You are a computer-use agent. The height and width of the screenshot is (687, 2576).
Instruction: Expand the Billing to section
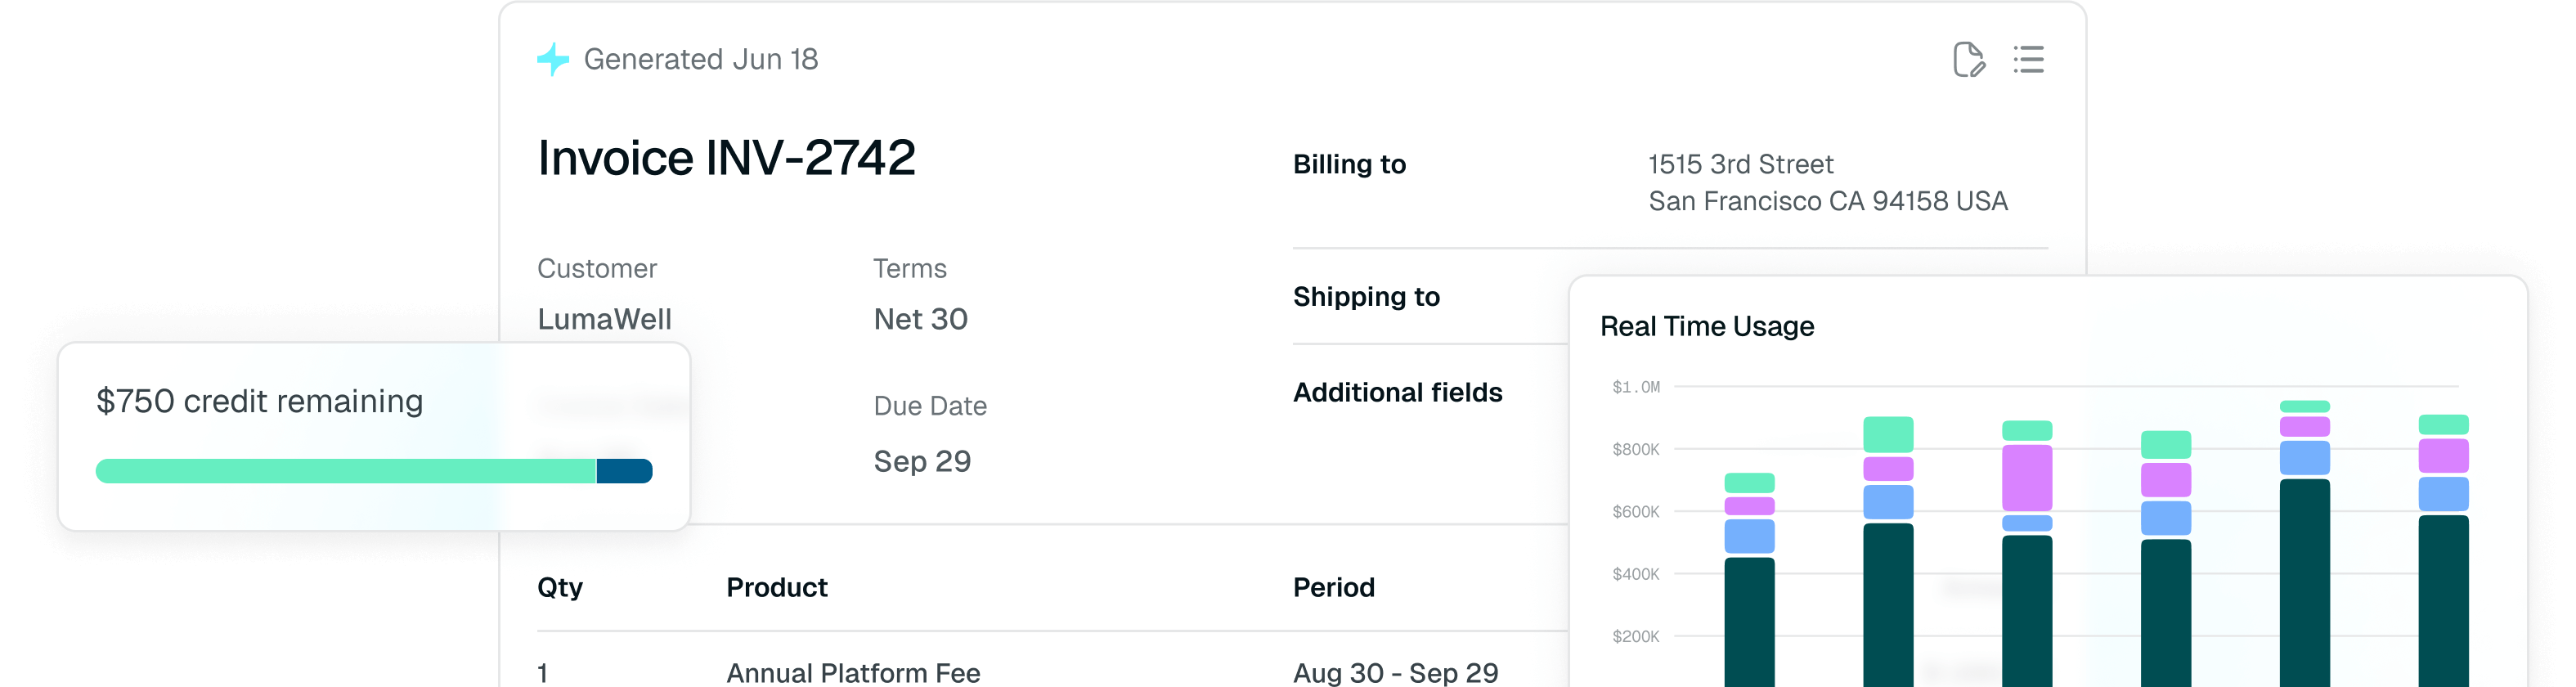pos(1349,165)
